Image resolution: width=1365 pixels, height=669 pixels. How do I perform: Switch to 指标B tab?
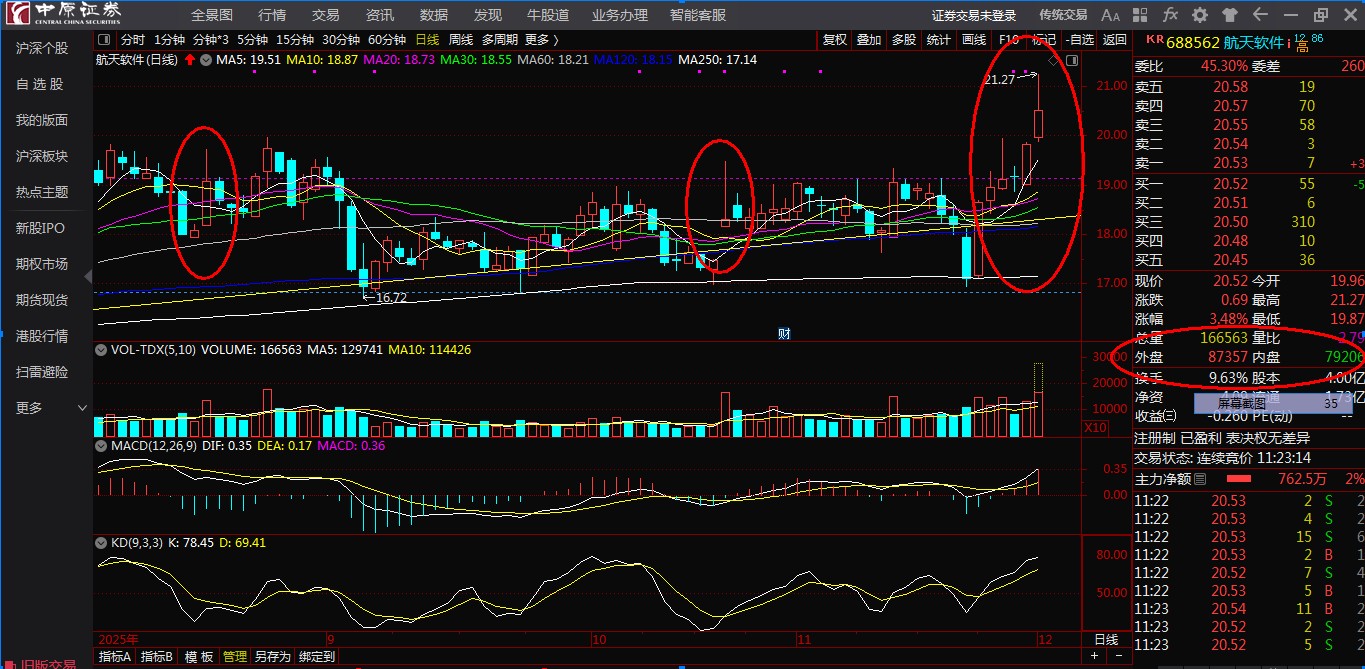pyautogui.click(x=156, y=657)
